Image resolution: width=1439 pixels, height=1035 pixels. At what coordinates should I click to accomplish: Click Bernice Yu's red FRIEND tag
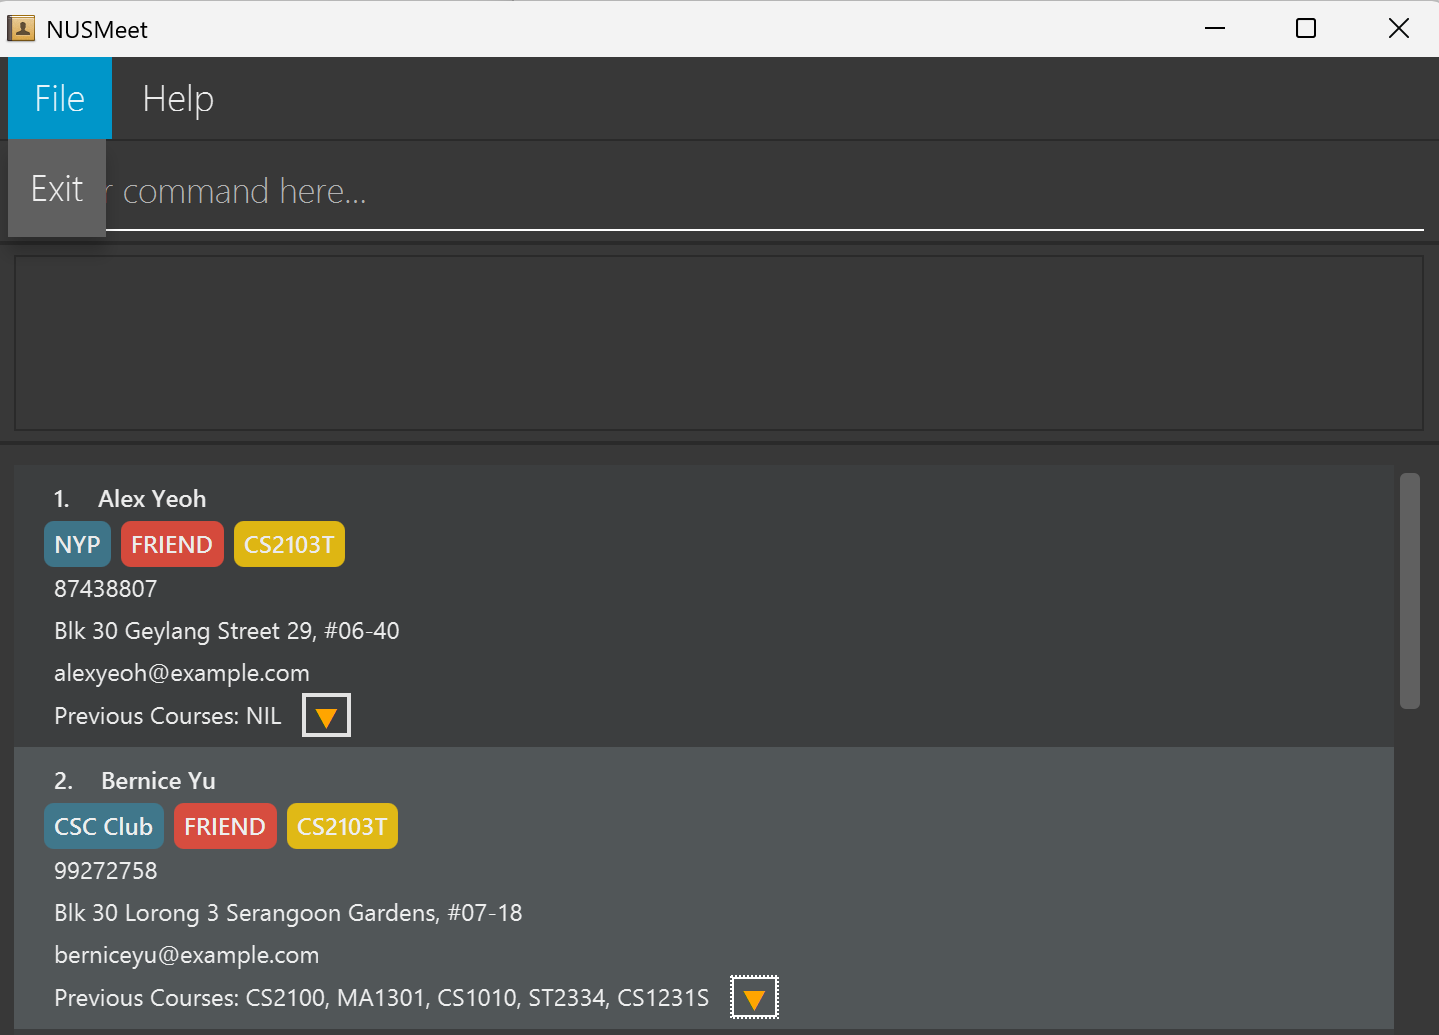click(x=225, y=827)
